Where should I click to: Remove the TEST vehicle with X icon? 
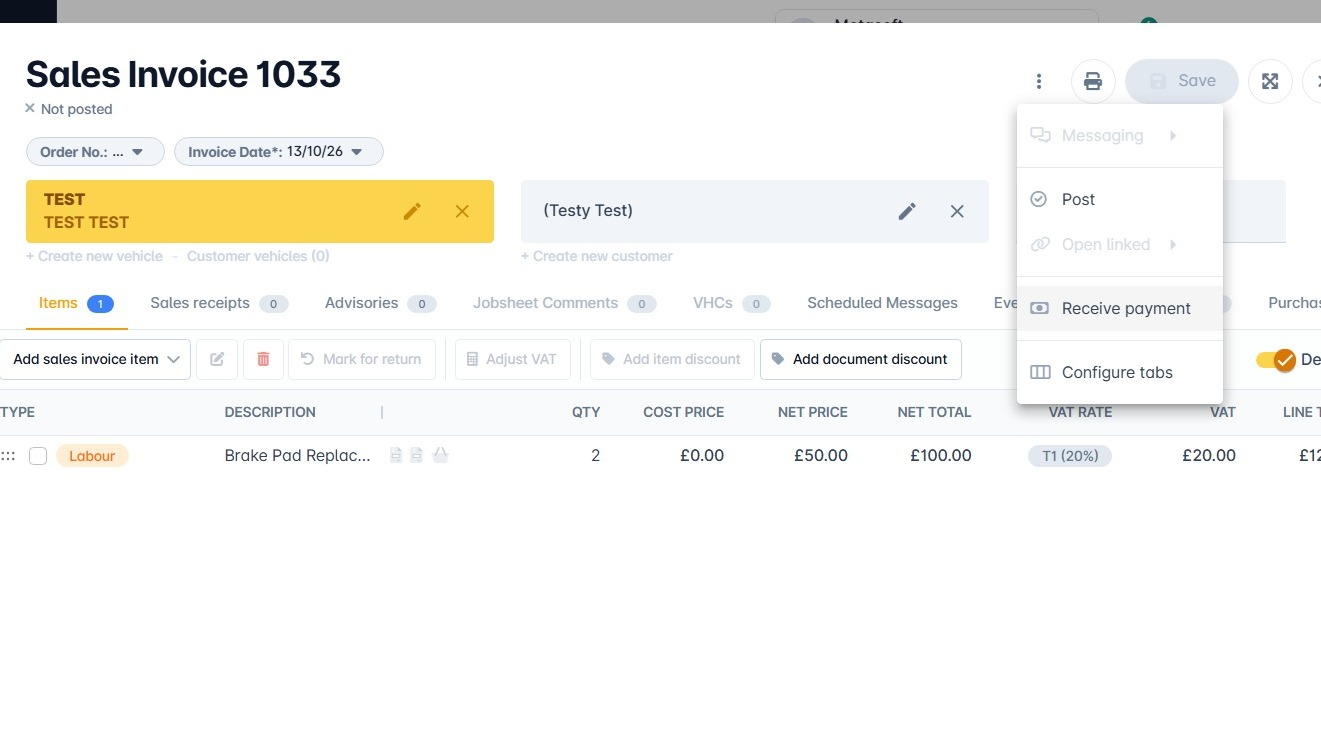pos(462,211)
